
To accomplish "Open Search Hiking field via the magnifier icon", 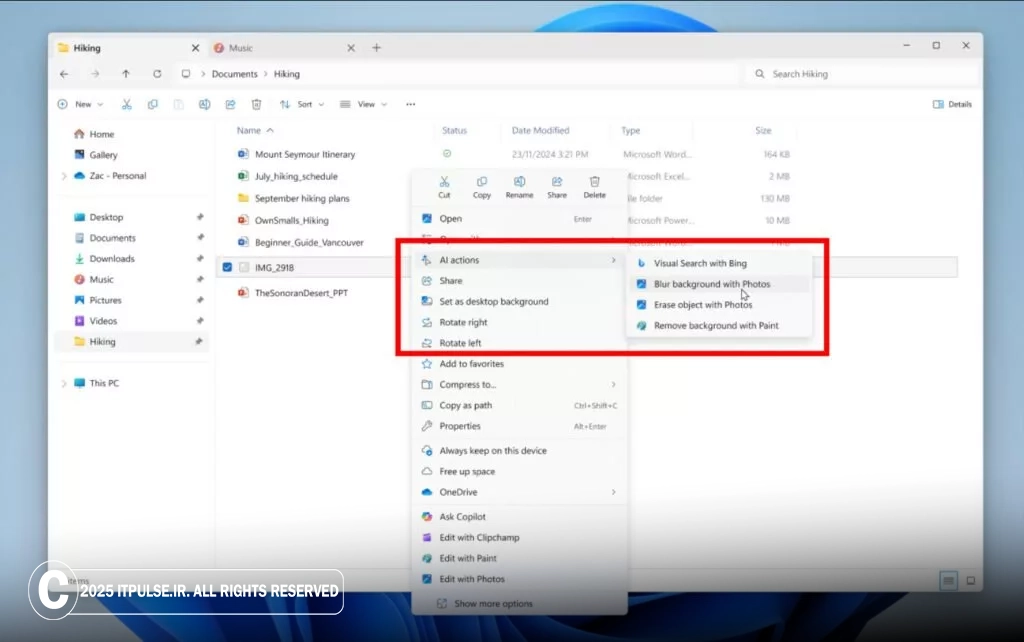I will pos(761,74).
